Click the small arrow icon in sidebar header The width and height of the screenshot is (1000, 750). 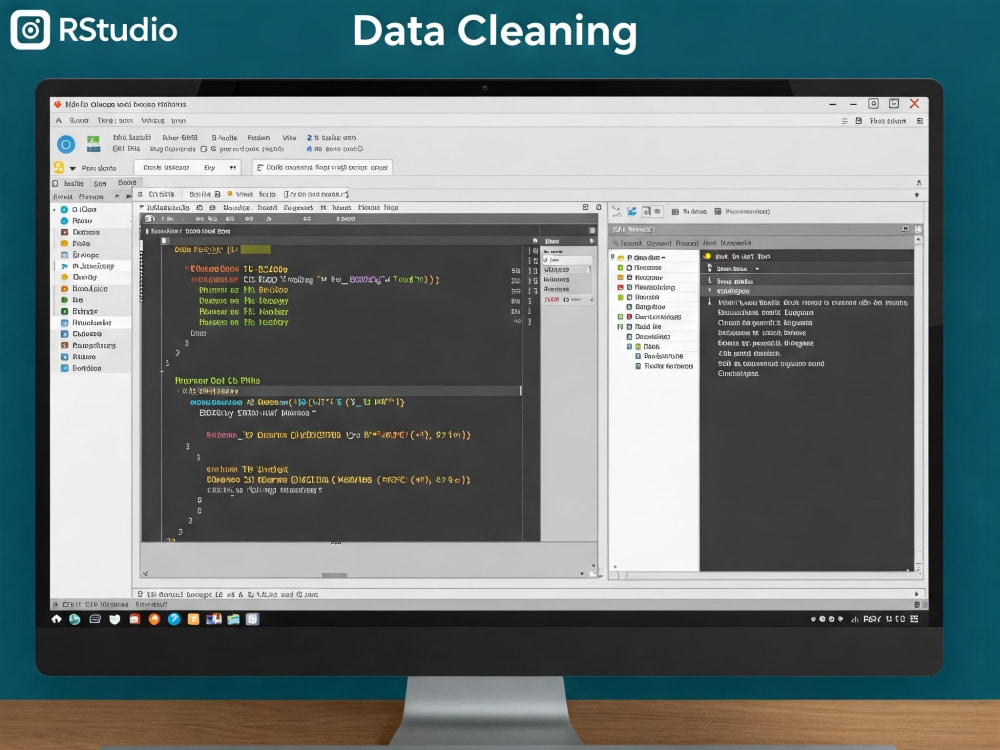(117, 197)
